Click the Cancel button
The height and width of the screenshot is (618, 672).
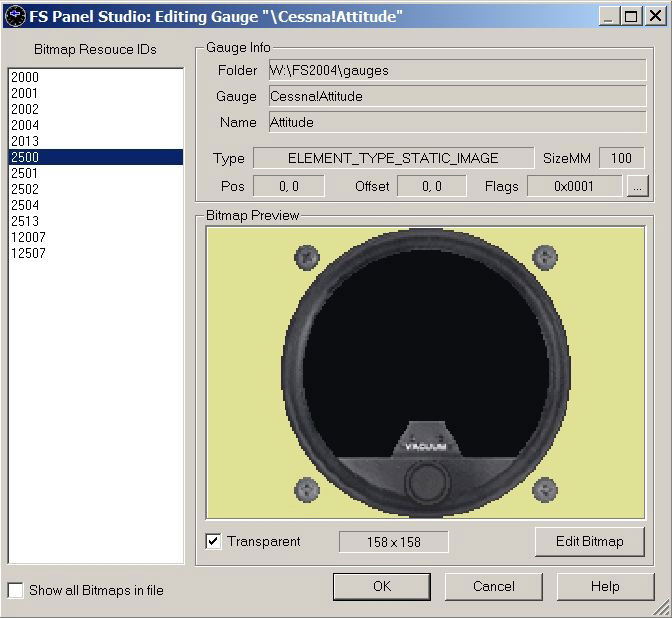coord(494,586)
